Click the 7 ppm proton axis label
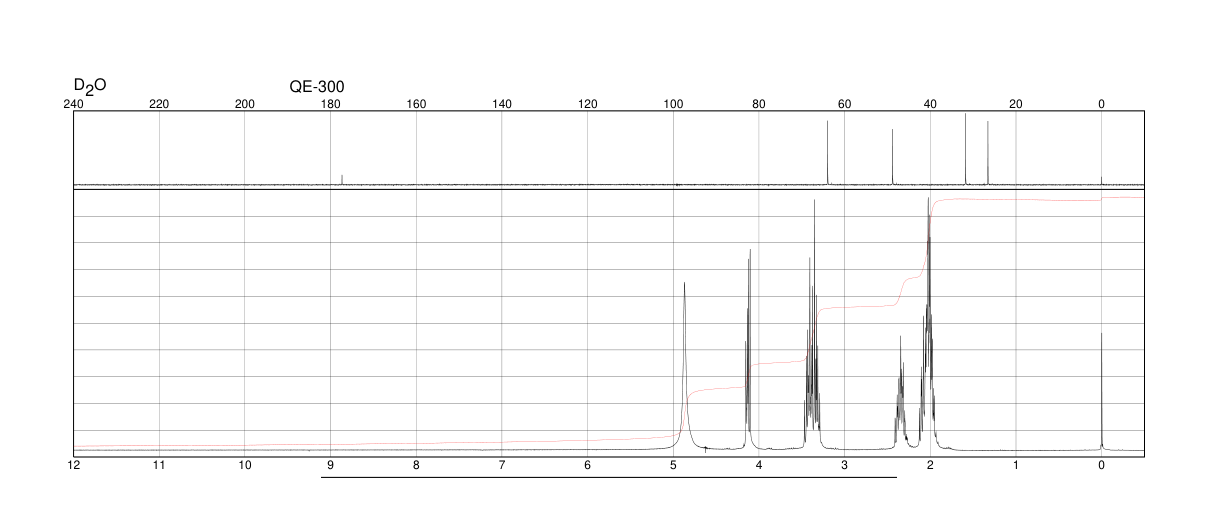This screenshot has height=528, width=1224. point(502,466)
